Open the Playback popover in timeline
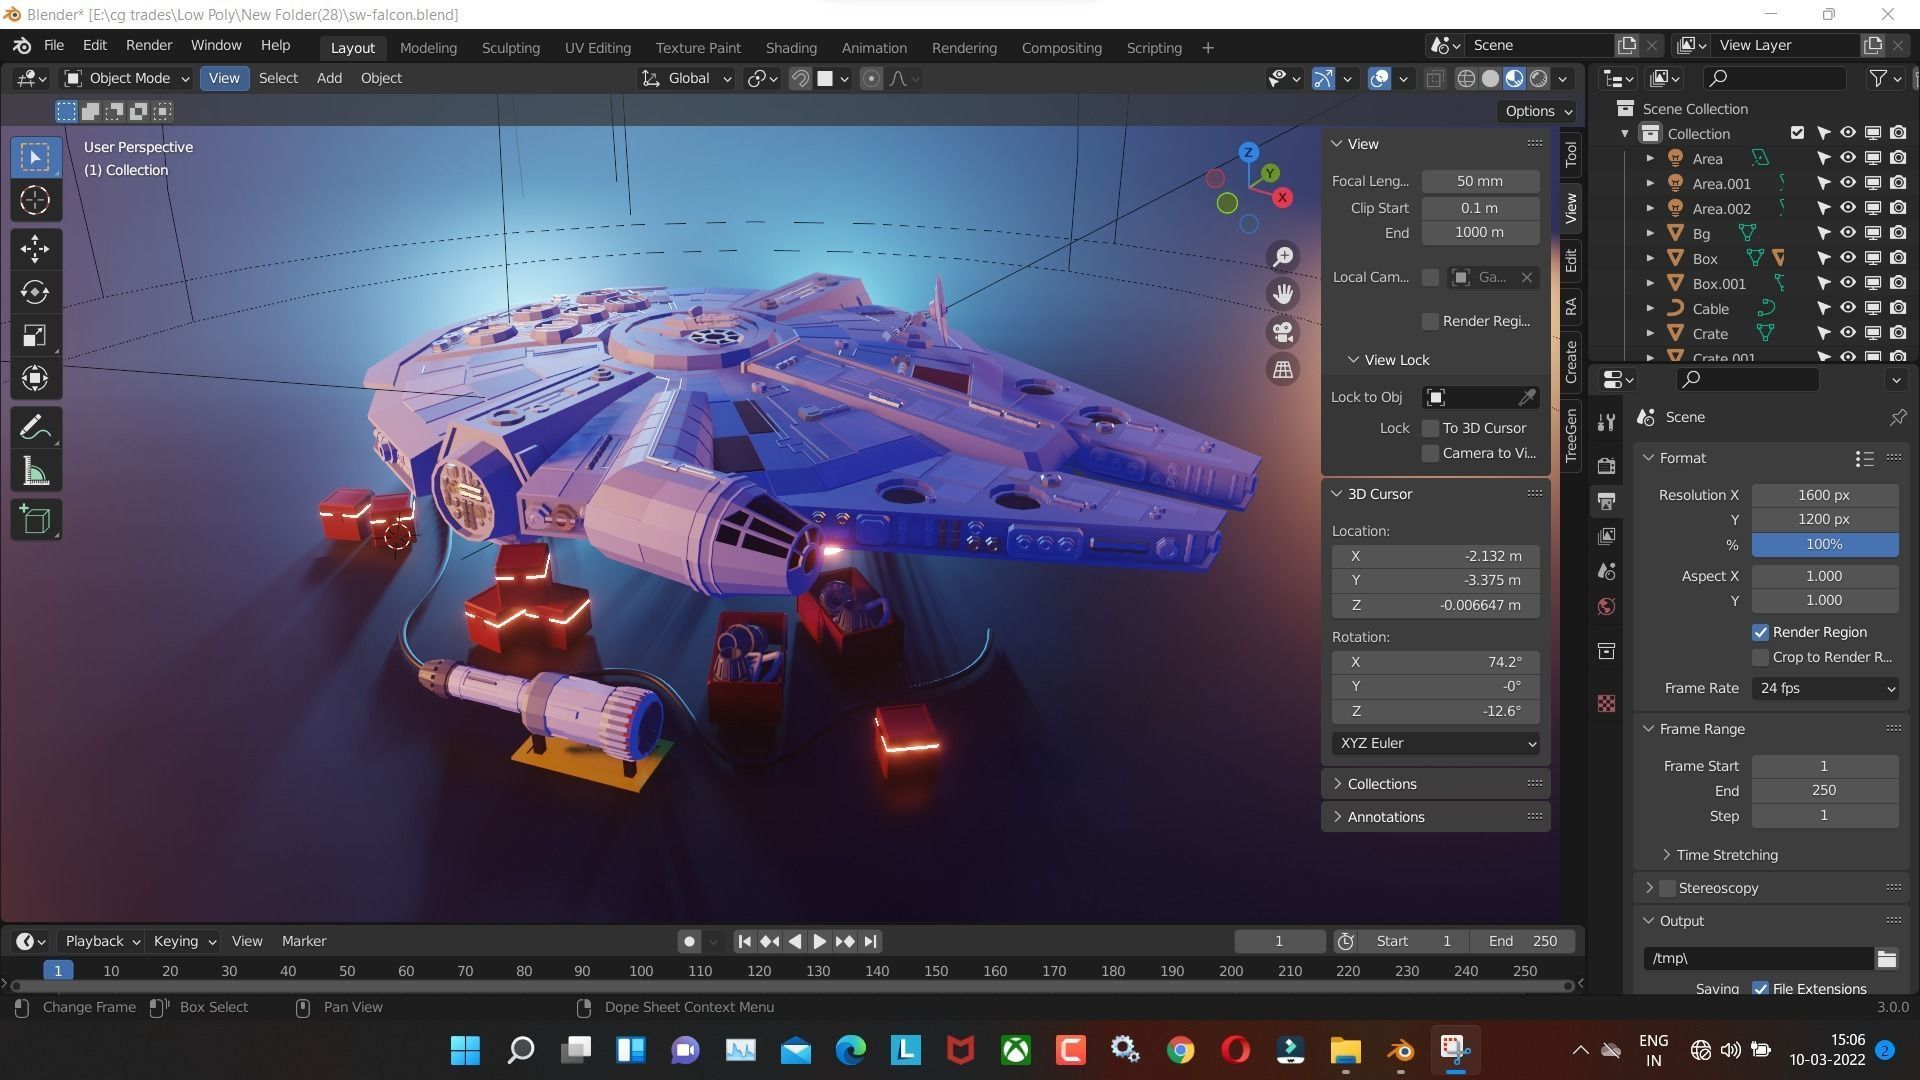The height and width of the screenshot is (1080, 1920). click(102, 941)
